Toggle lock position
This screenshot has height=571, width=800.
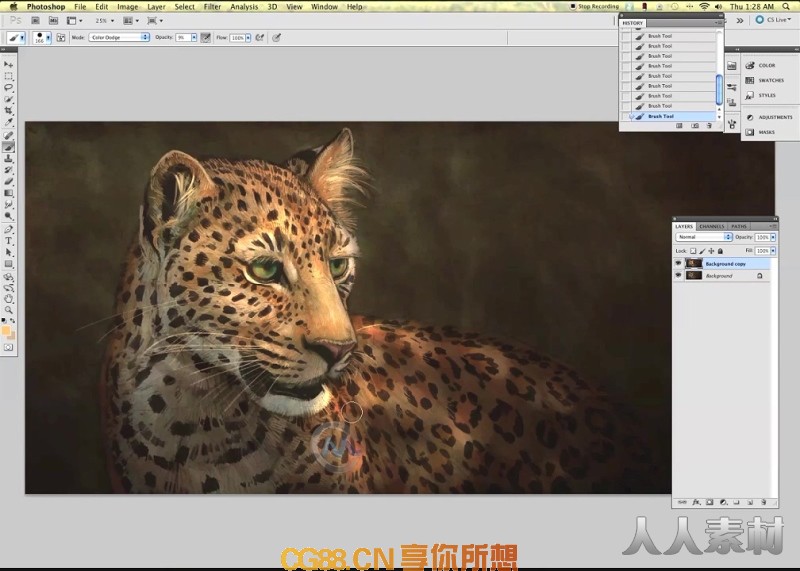(711, 251)
